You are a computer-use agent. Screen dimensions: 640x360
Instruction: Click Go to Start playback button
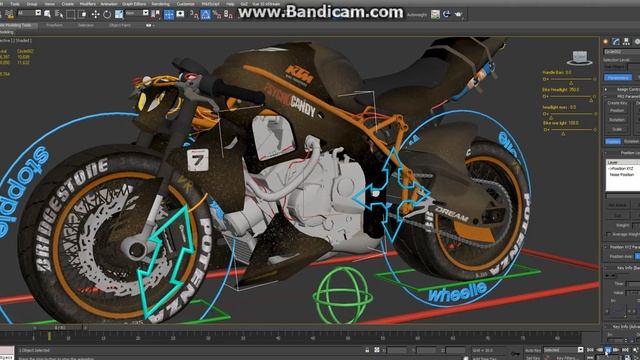pyautogui.click(x=590, y=350)
